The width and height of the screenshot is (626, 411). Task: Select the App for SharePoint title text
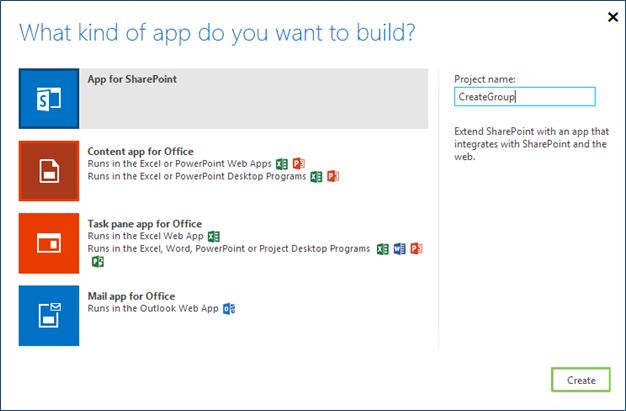coord(132,79)
